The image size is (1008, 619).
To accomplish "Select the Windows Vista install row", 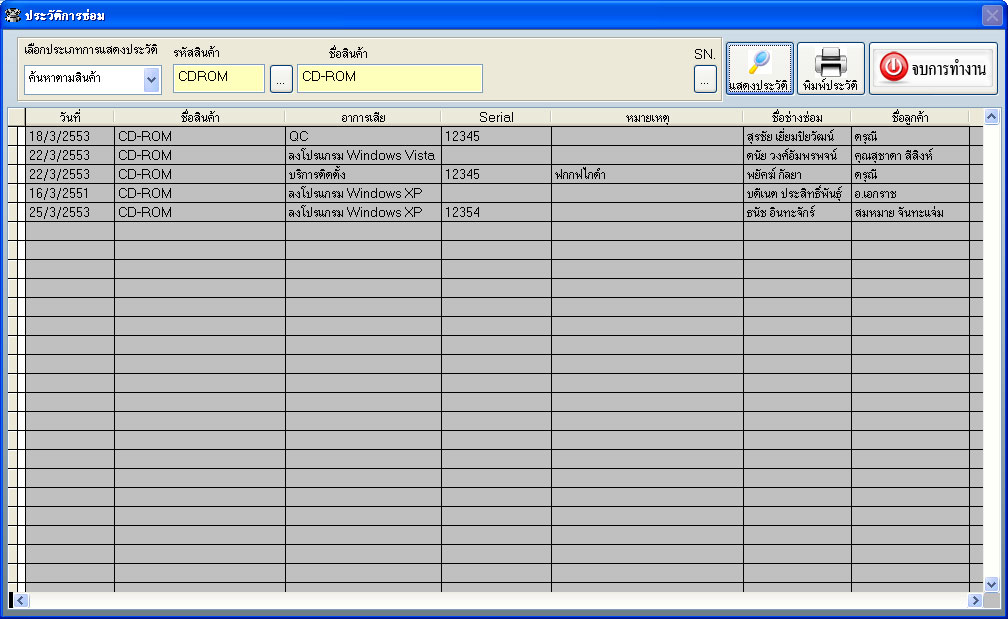I will 361,155.
